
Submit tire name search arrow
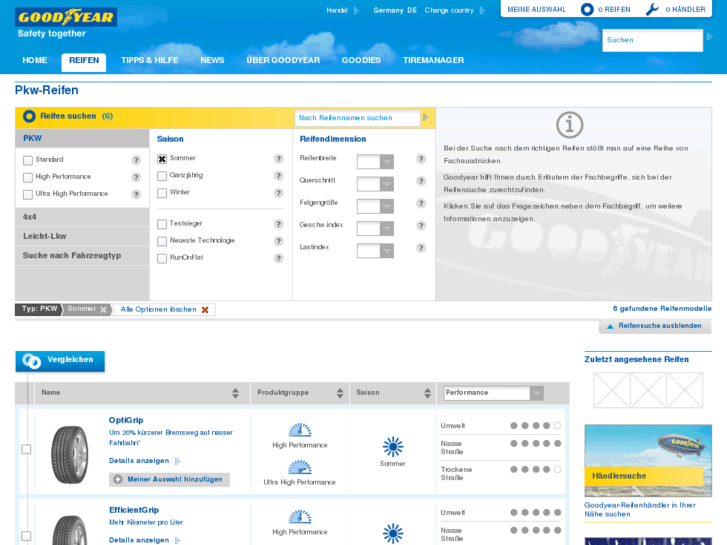tap(425, 117)
